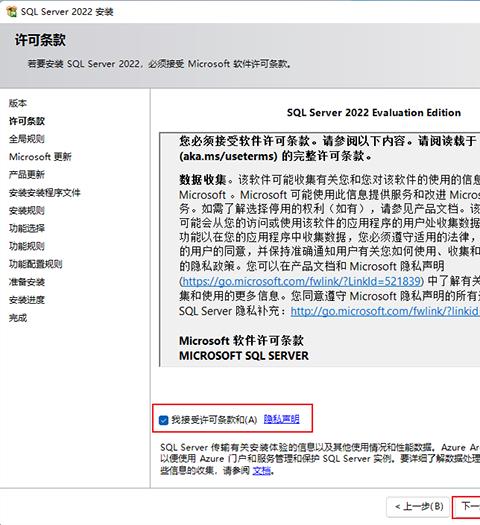
Task: Select the 产品更新 sidebar step
Action: point(27,174)
